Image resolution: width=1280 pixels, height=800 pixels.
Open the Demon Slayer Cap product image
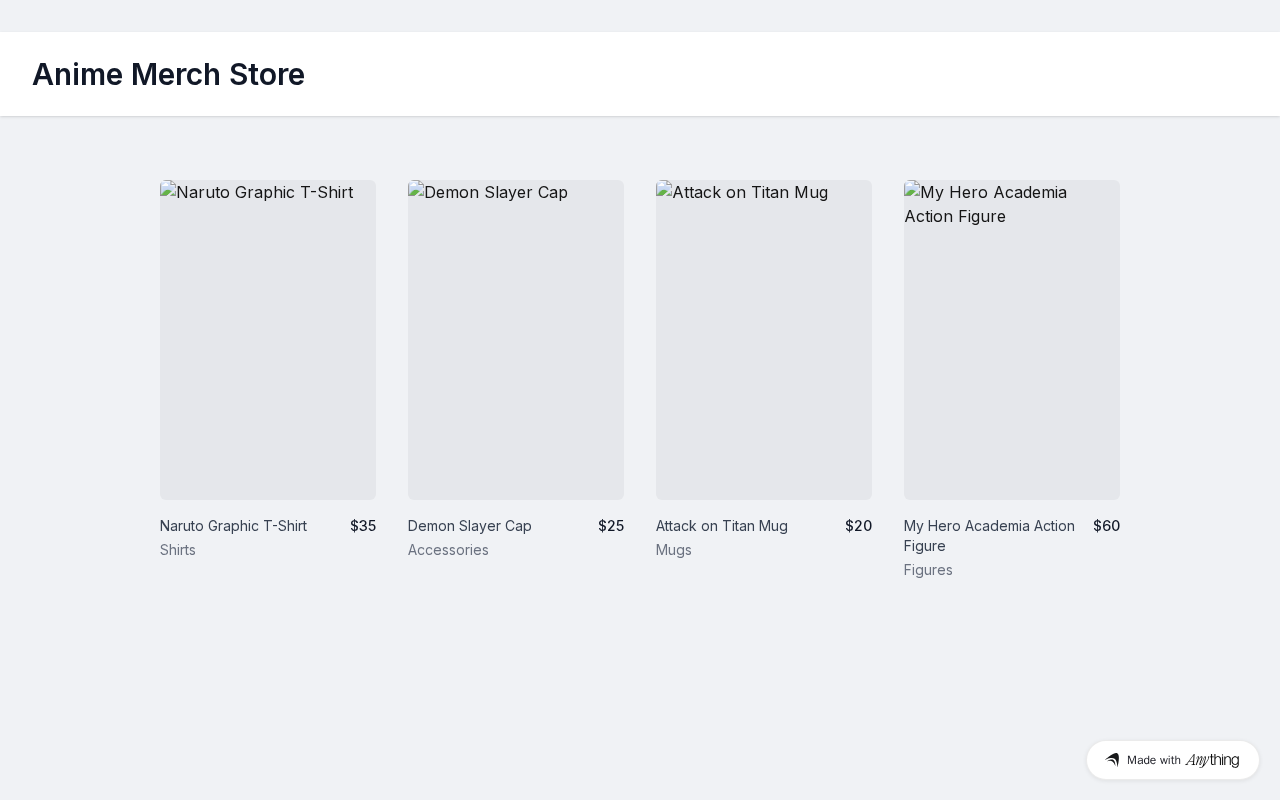516,340
